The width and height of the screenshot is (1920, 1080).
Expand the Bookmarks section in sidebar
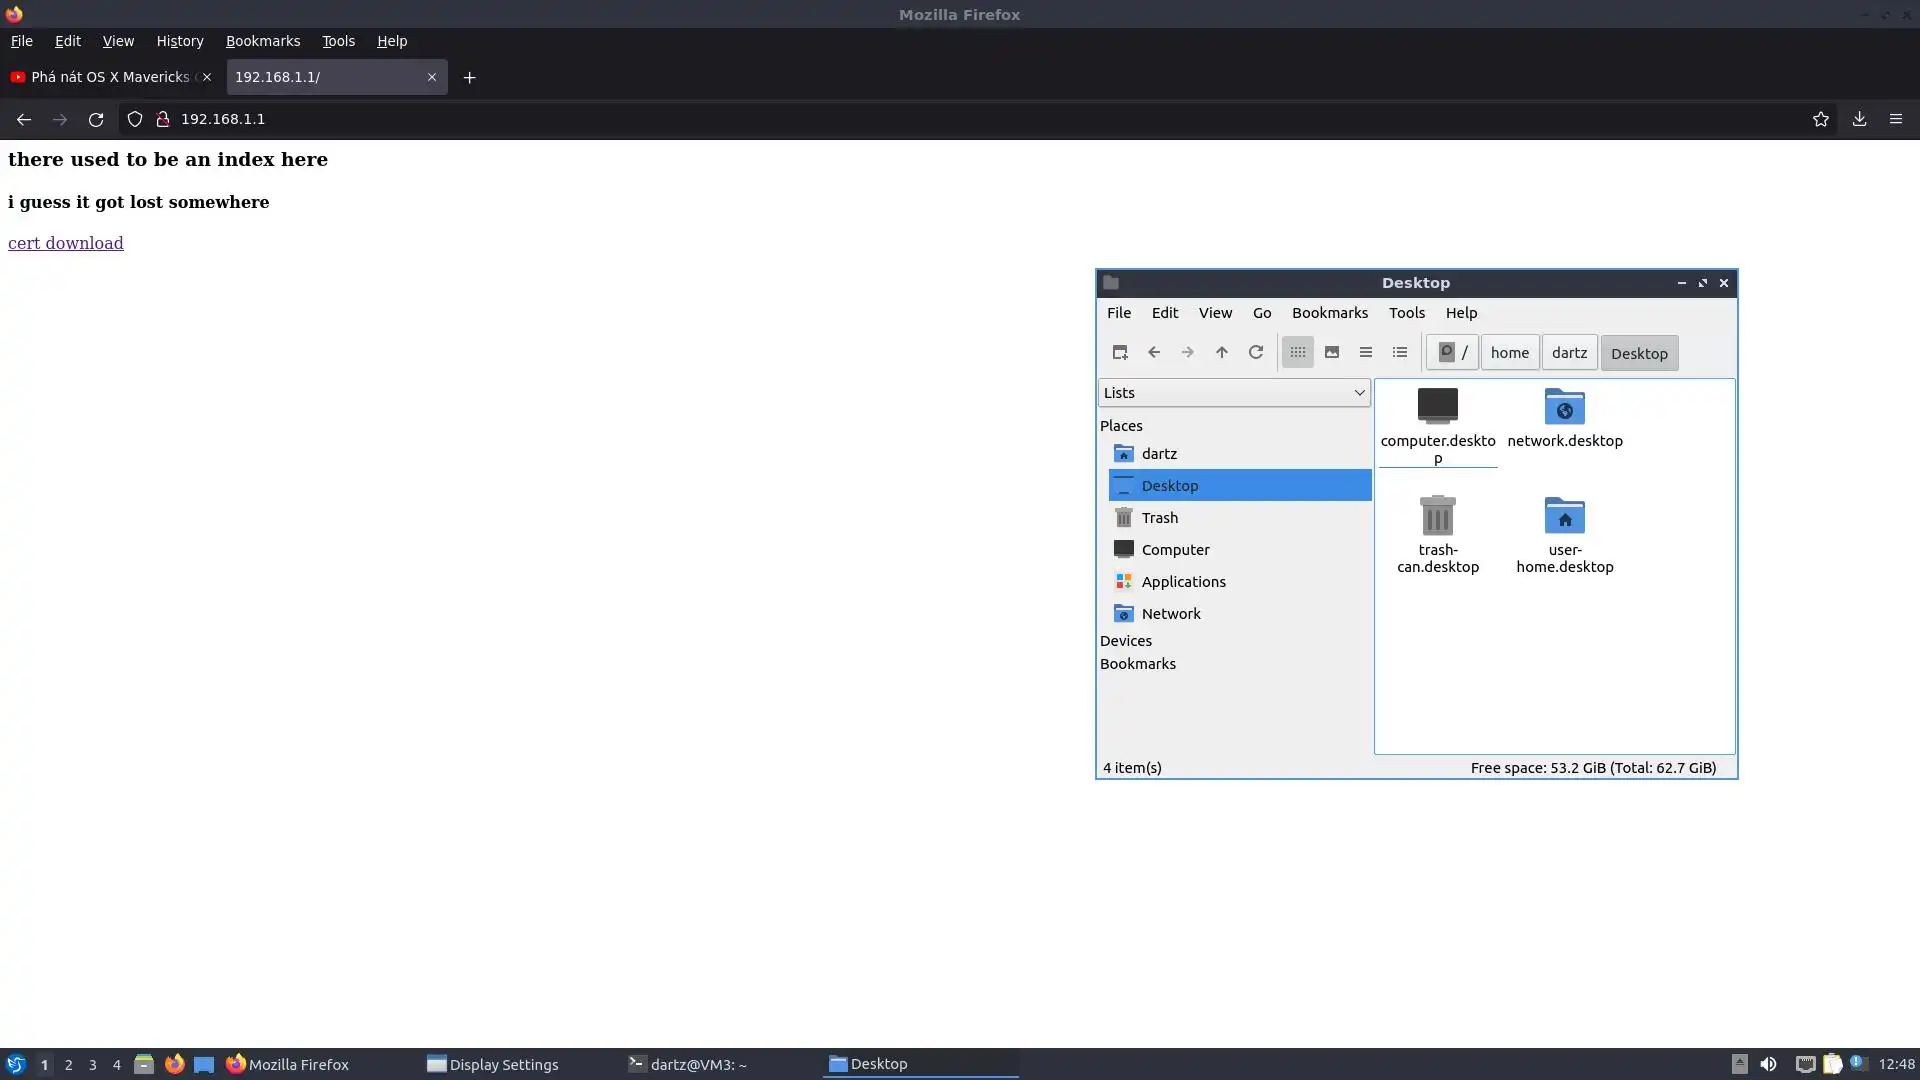1137,663
